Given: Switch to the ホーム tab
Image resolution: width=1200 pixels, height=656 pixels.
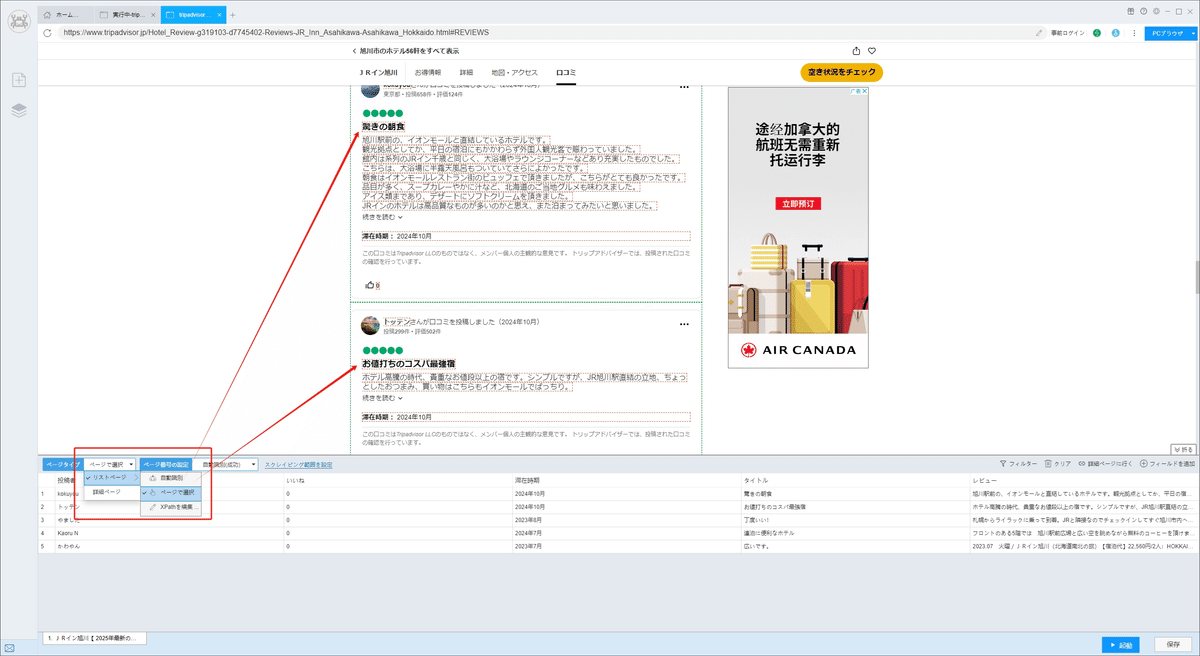Looking at the screenshot, I should point(65,15).
